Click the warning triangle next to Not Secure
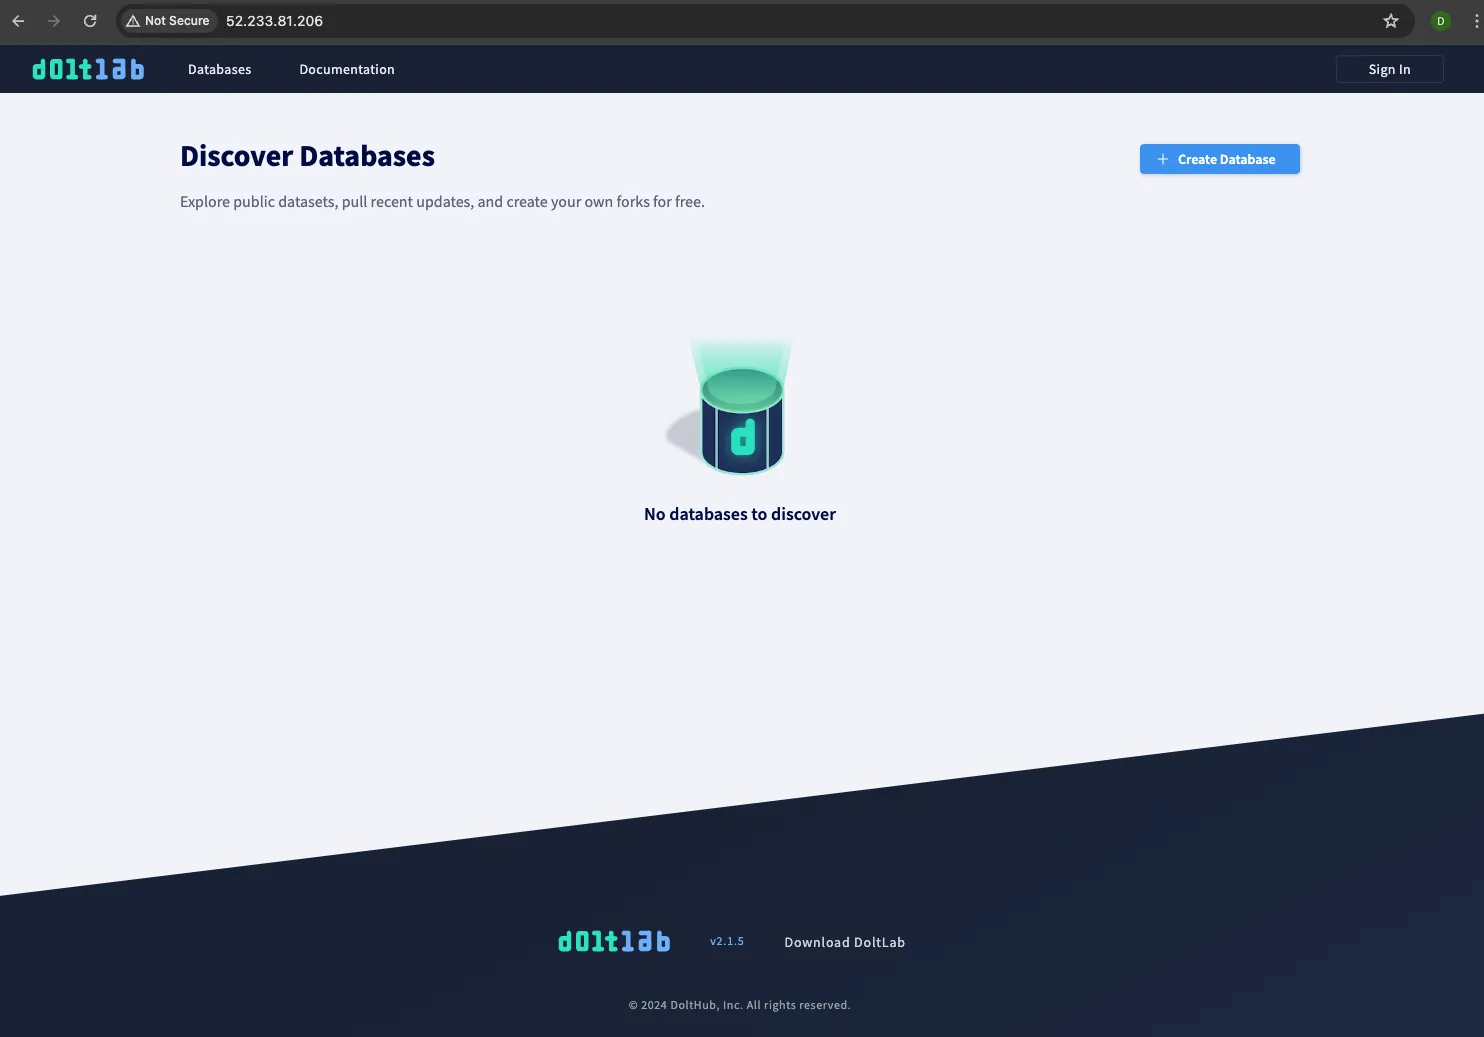The width and height of the screenshot is (1484, 1037). pyautogui.click(x=134, y=20)
